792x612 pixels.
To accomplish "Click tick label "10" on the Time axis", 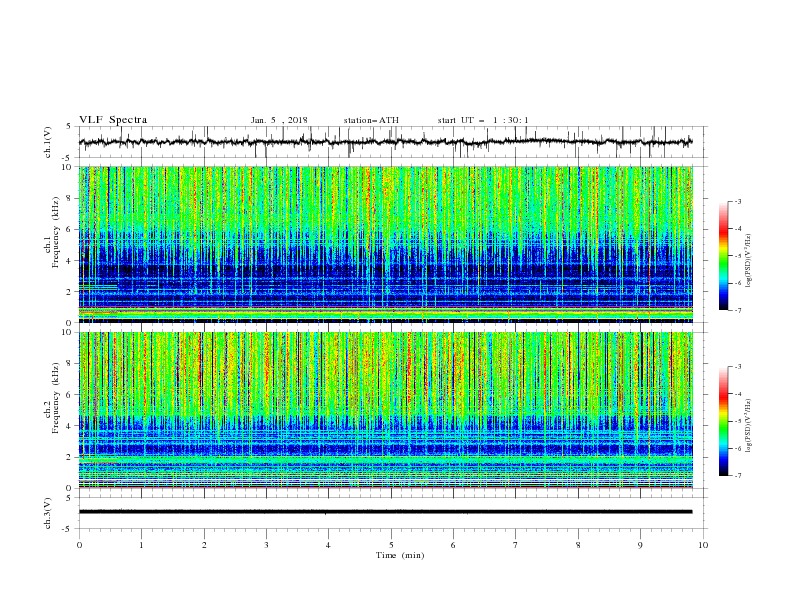I will (x=703, y=545).
